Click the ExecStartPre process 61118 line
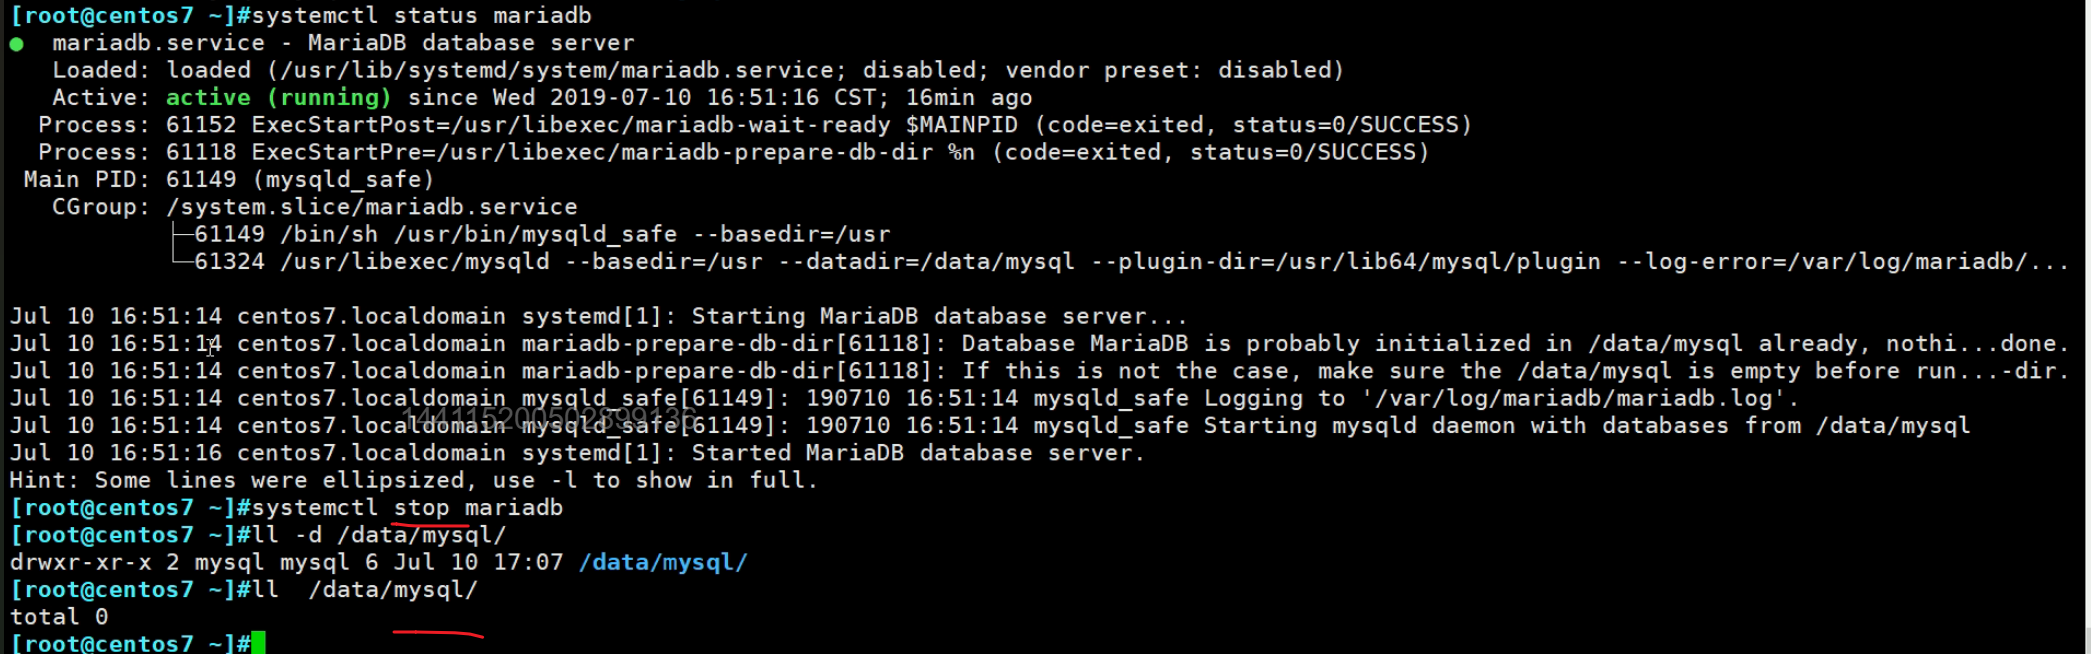The image size is (2091, 654). click(733, 152)
